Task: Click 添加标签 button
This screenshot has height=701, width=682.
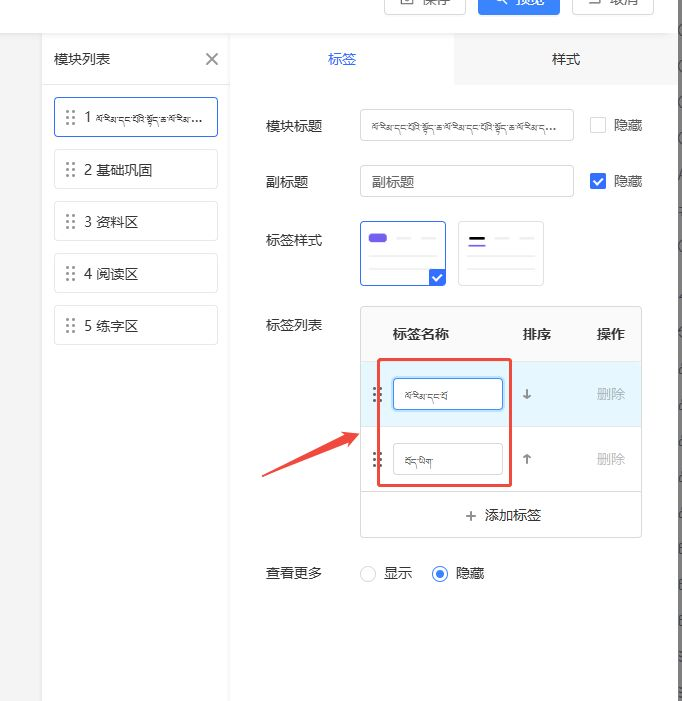Action: 502,516
